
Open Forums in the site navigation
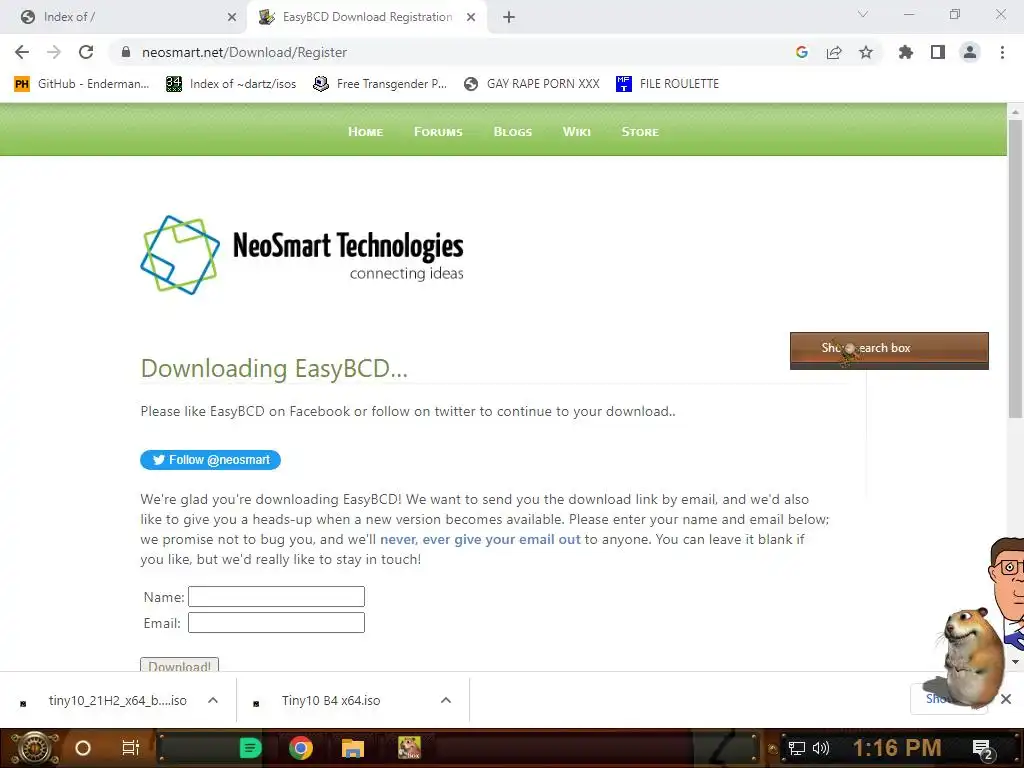click(438, 132)
